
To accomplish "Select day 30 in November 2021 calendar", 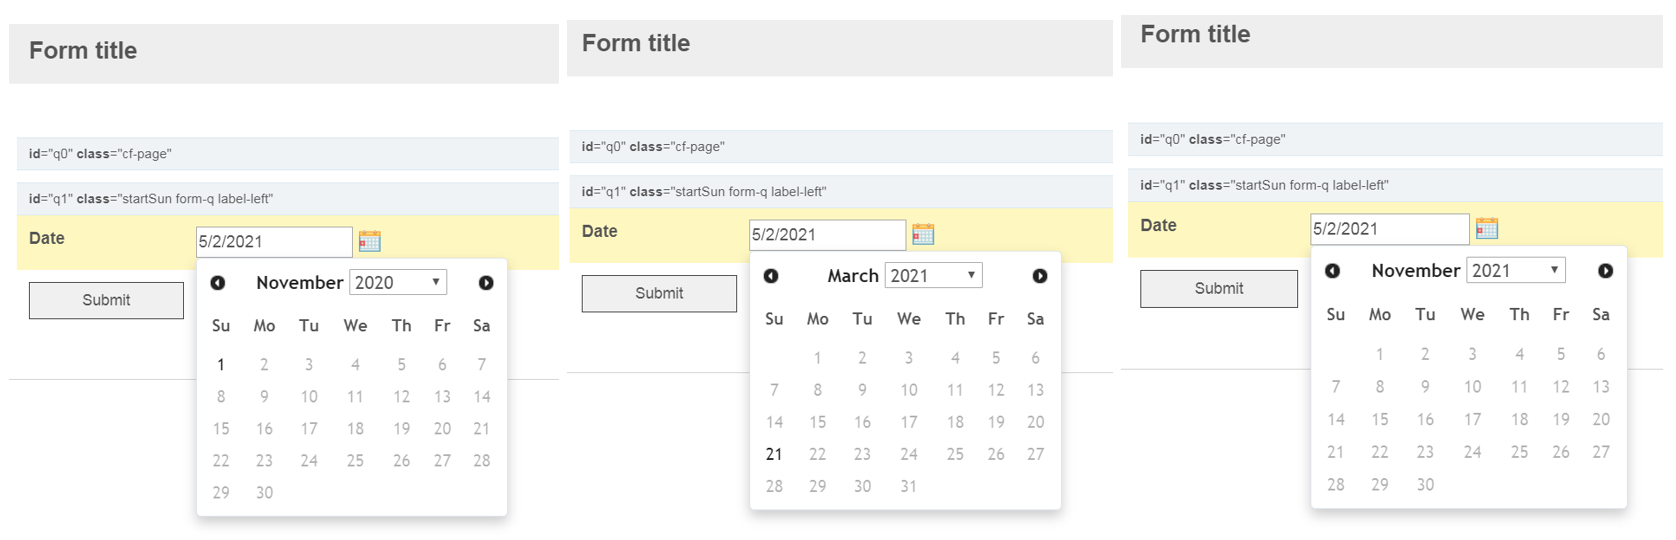I will click(x=1425, y=485).
